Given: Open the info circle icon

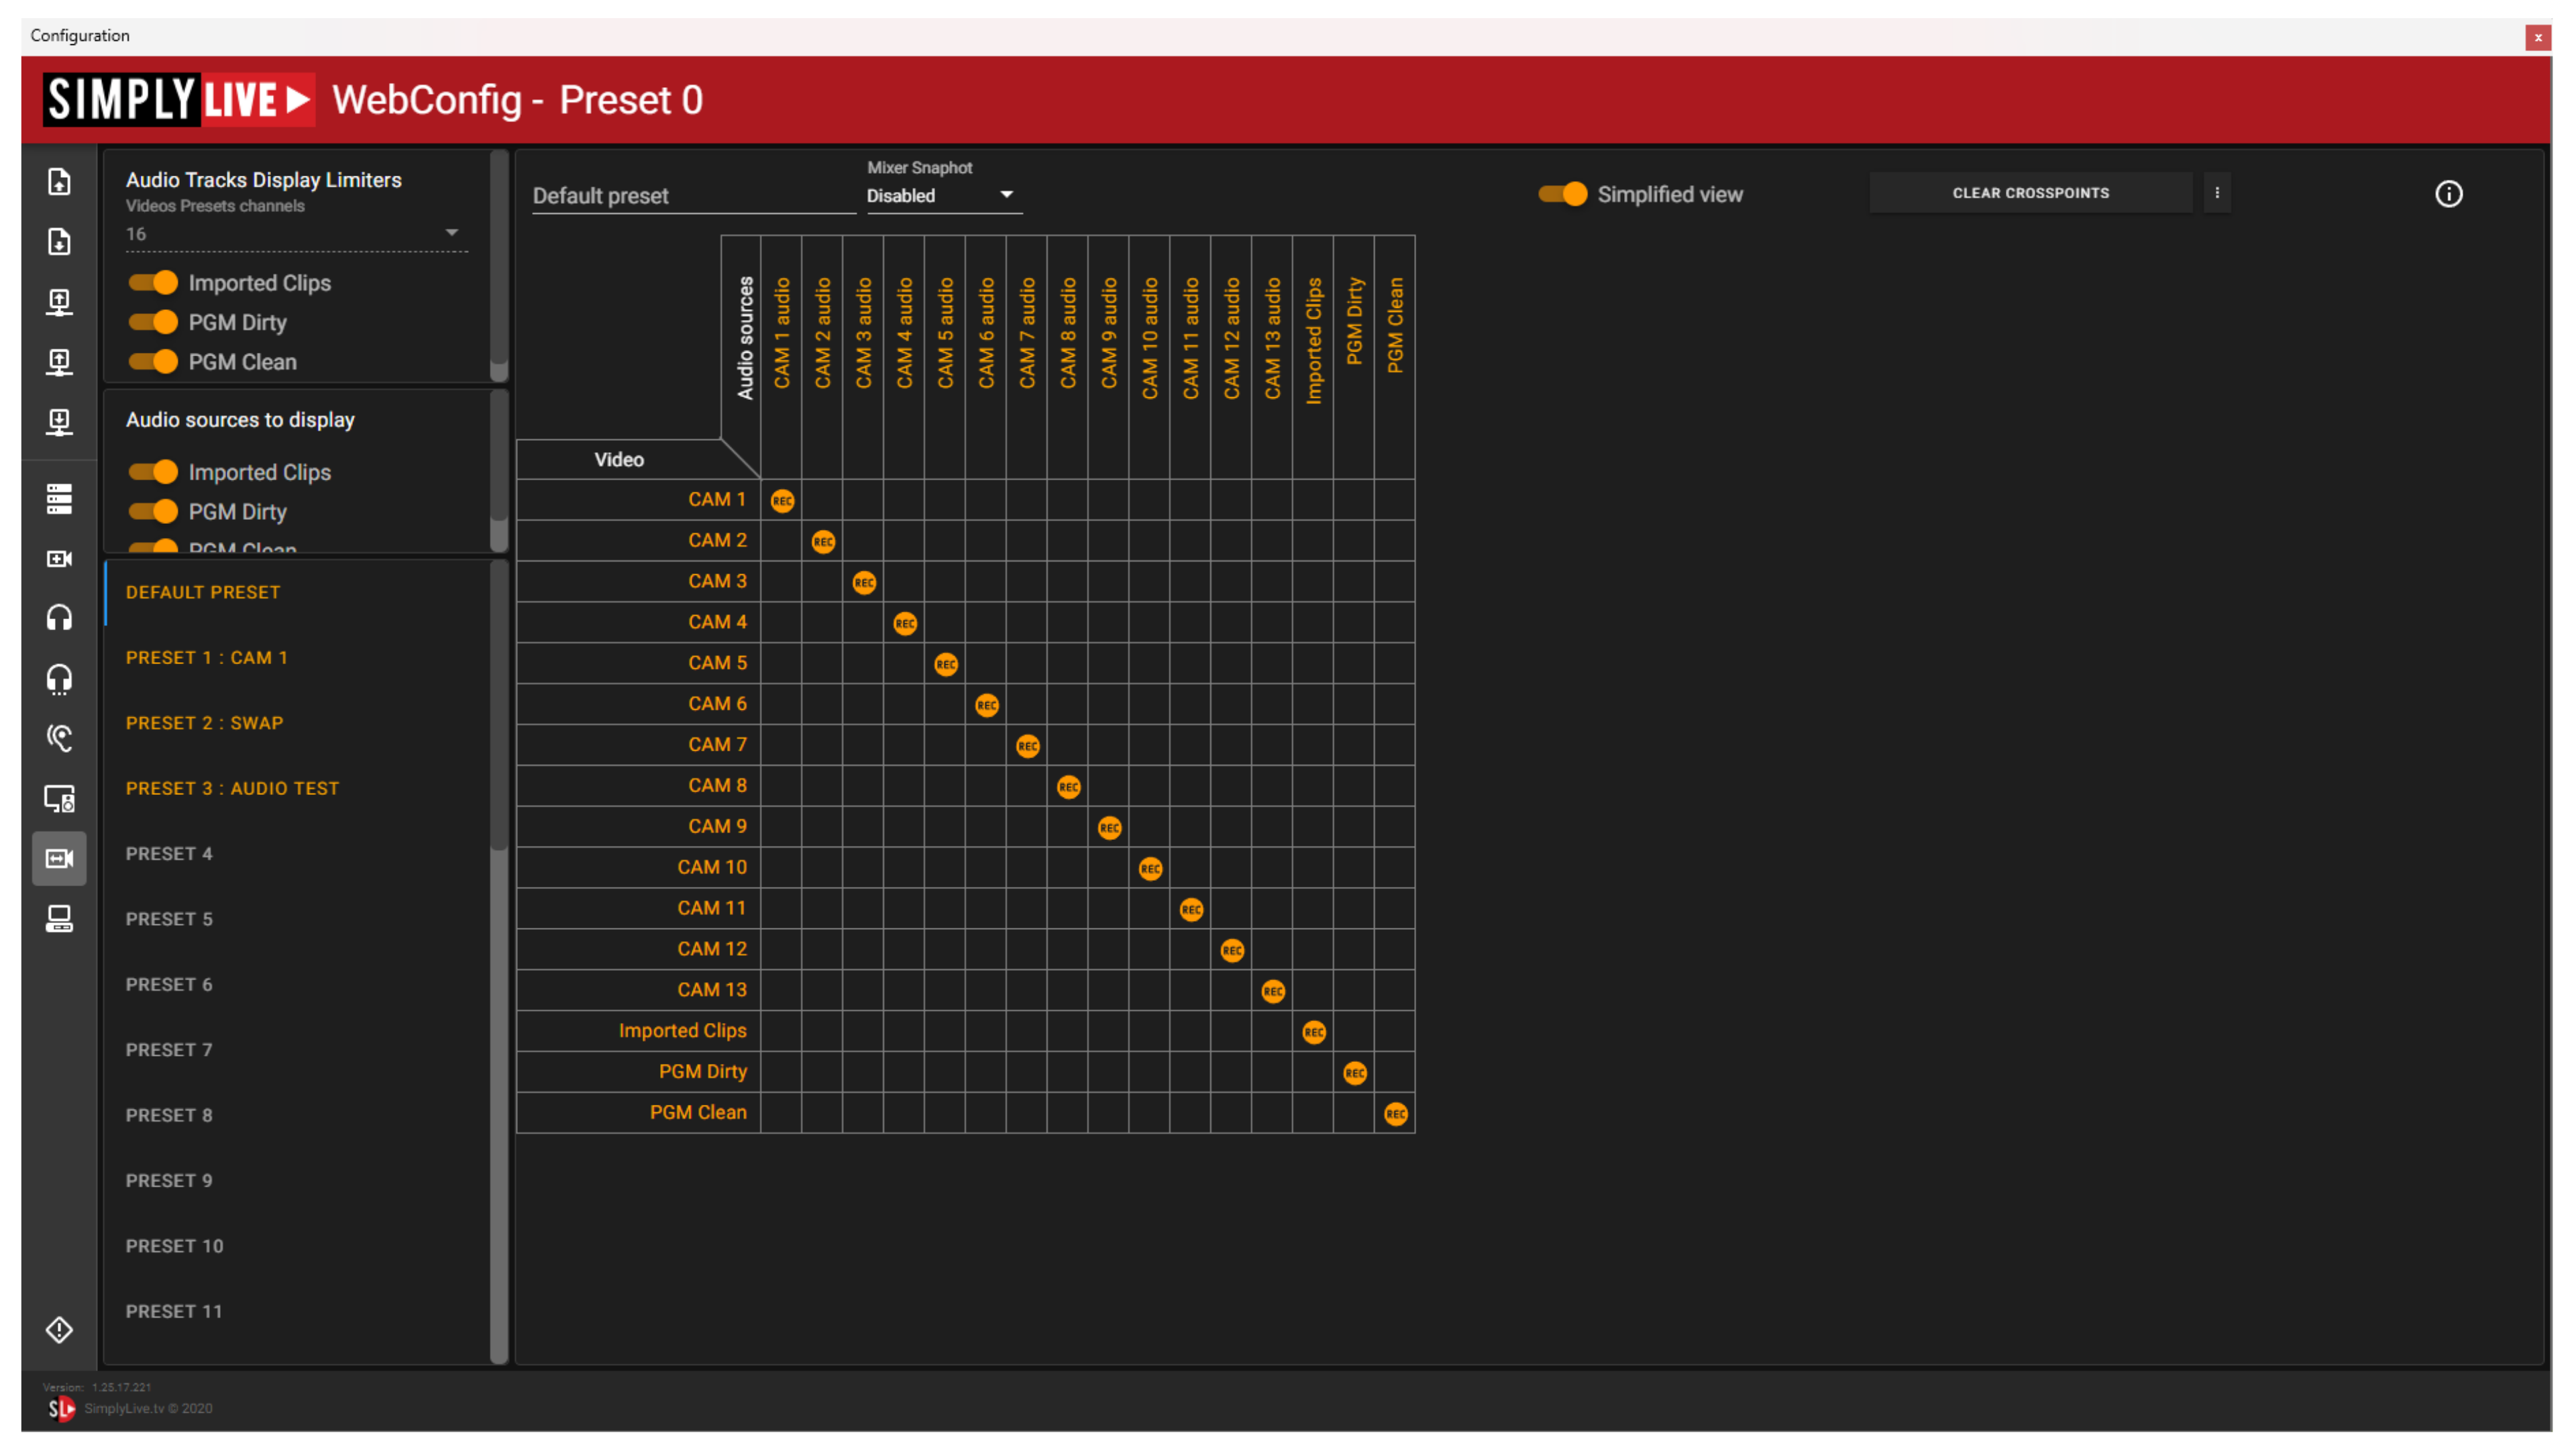Looking at the screenshot, I should (x=2448, y=194).
